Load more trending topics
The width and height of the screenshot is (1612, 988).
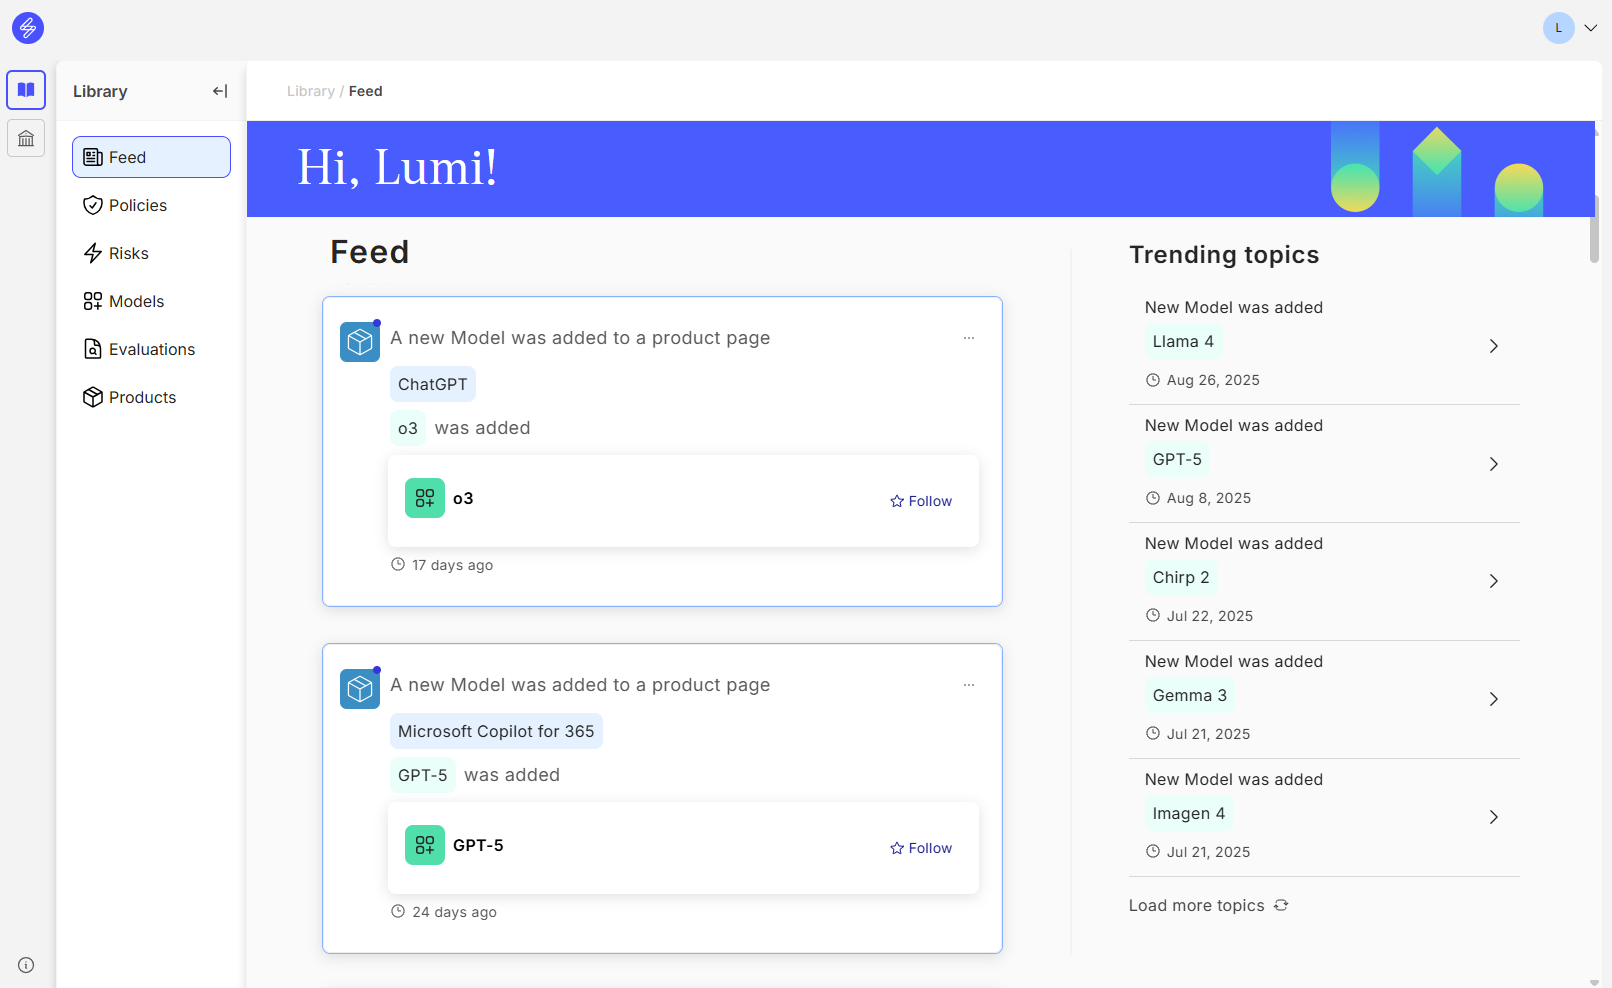[x=1208, y=905]
